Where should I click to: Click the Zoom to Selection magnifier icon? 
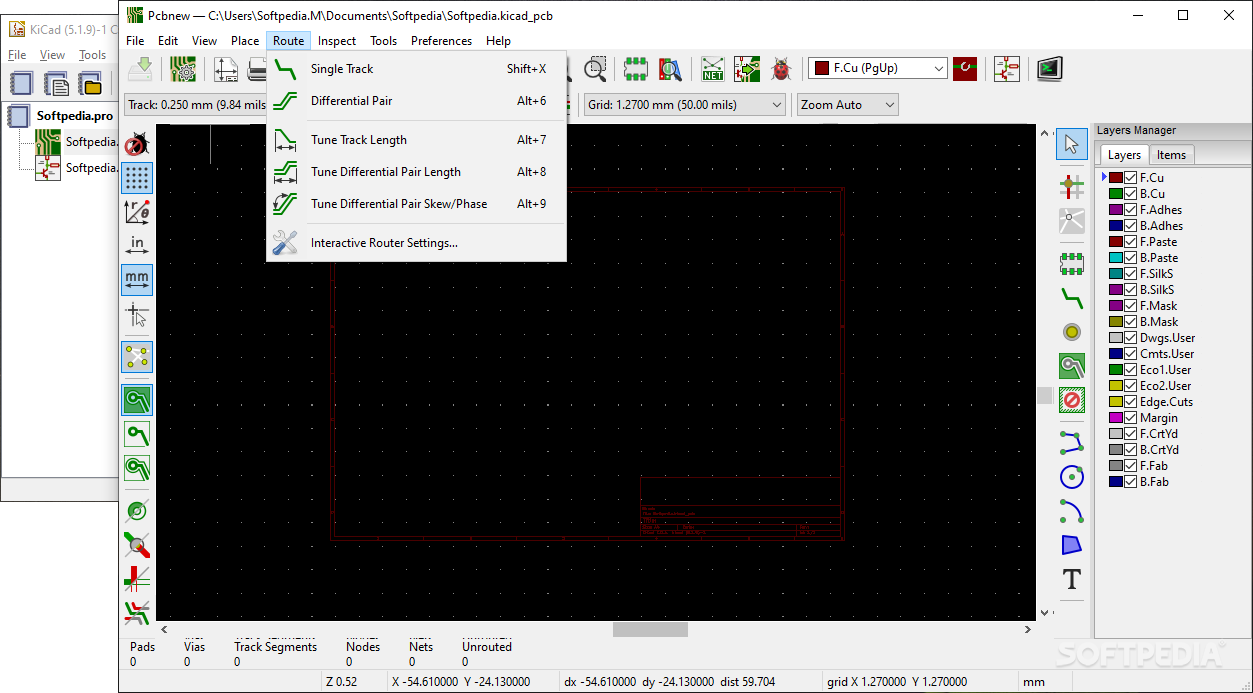tap(596, 69)
